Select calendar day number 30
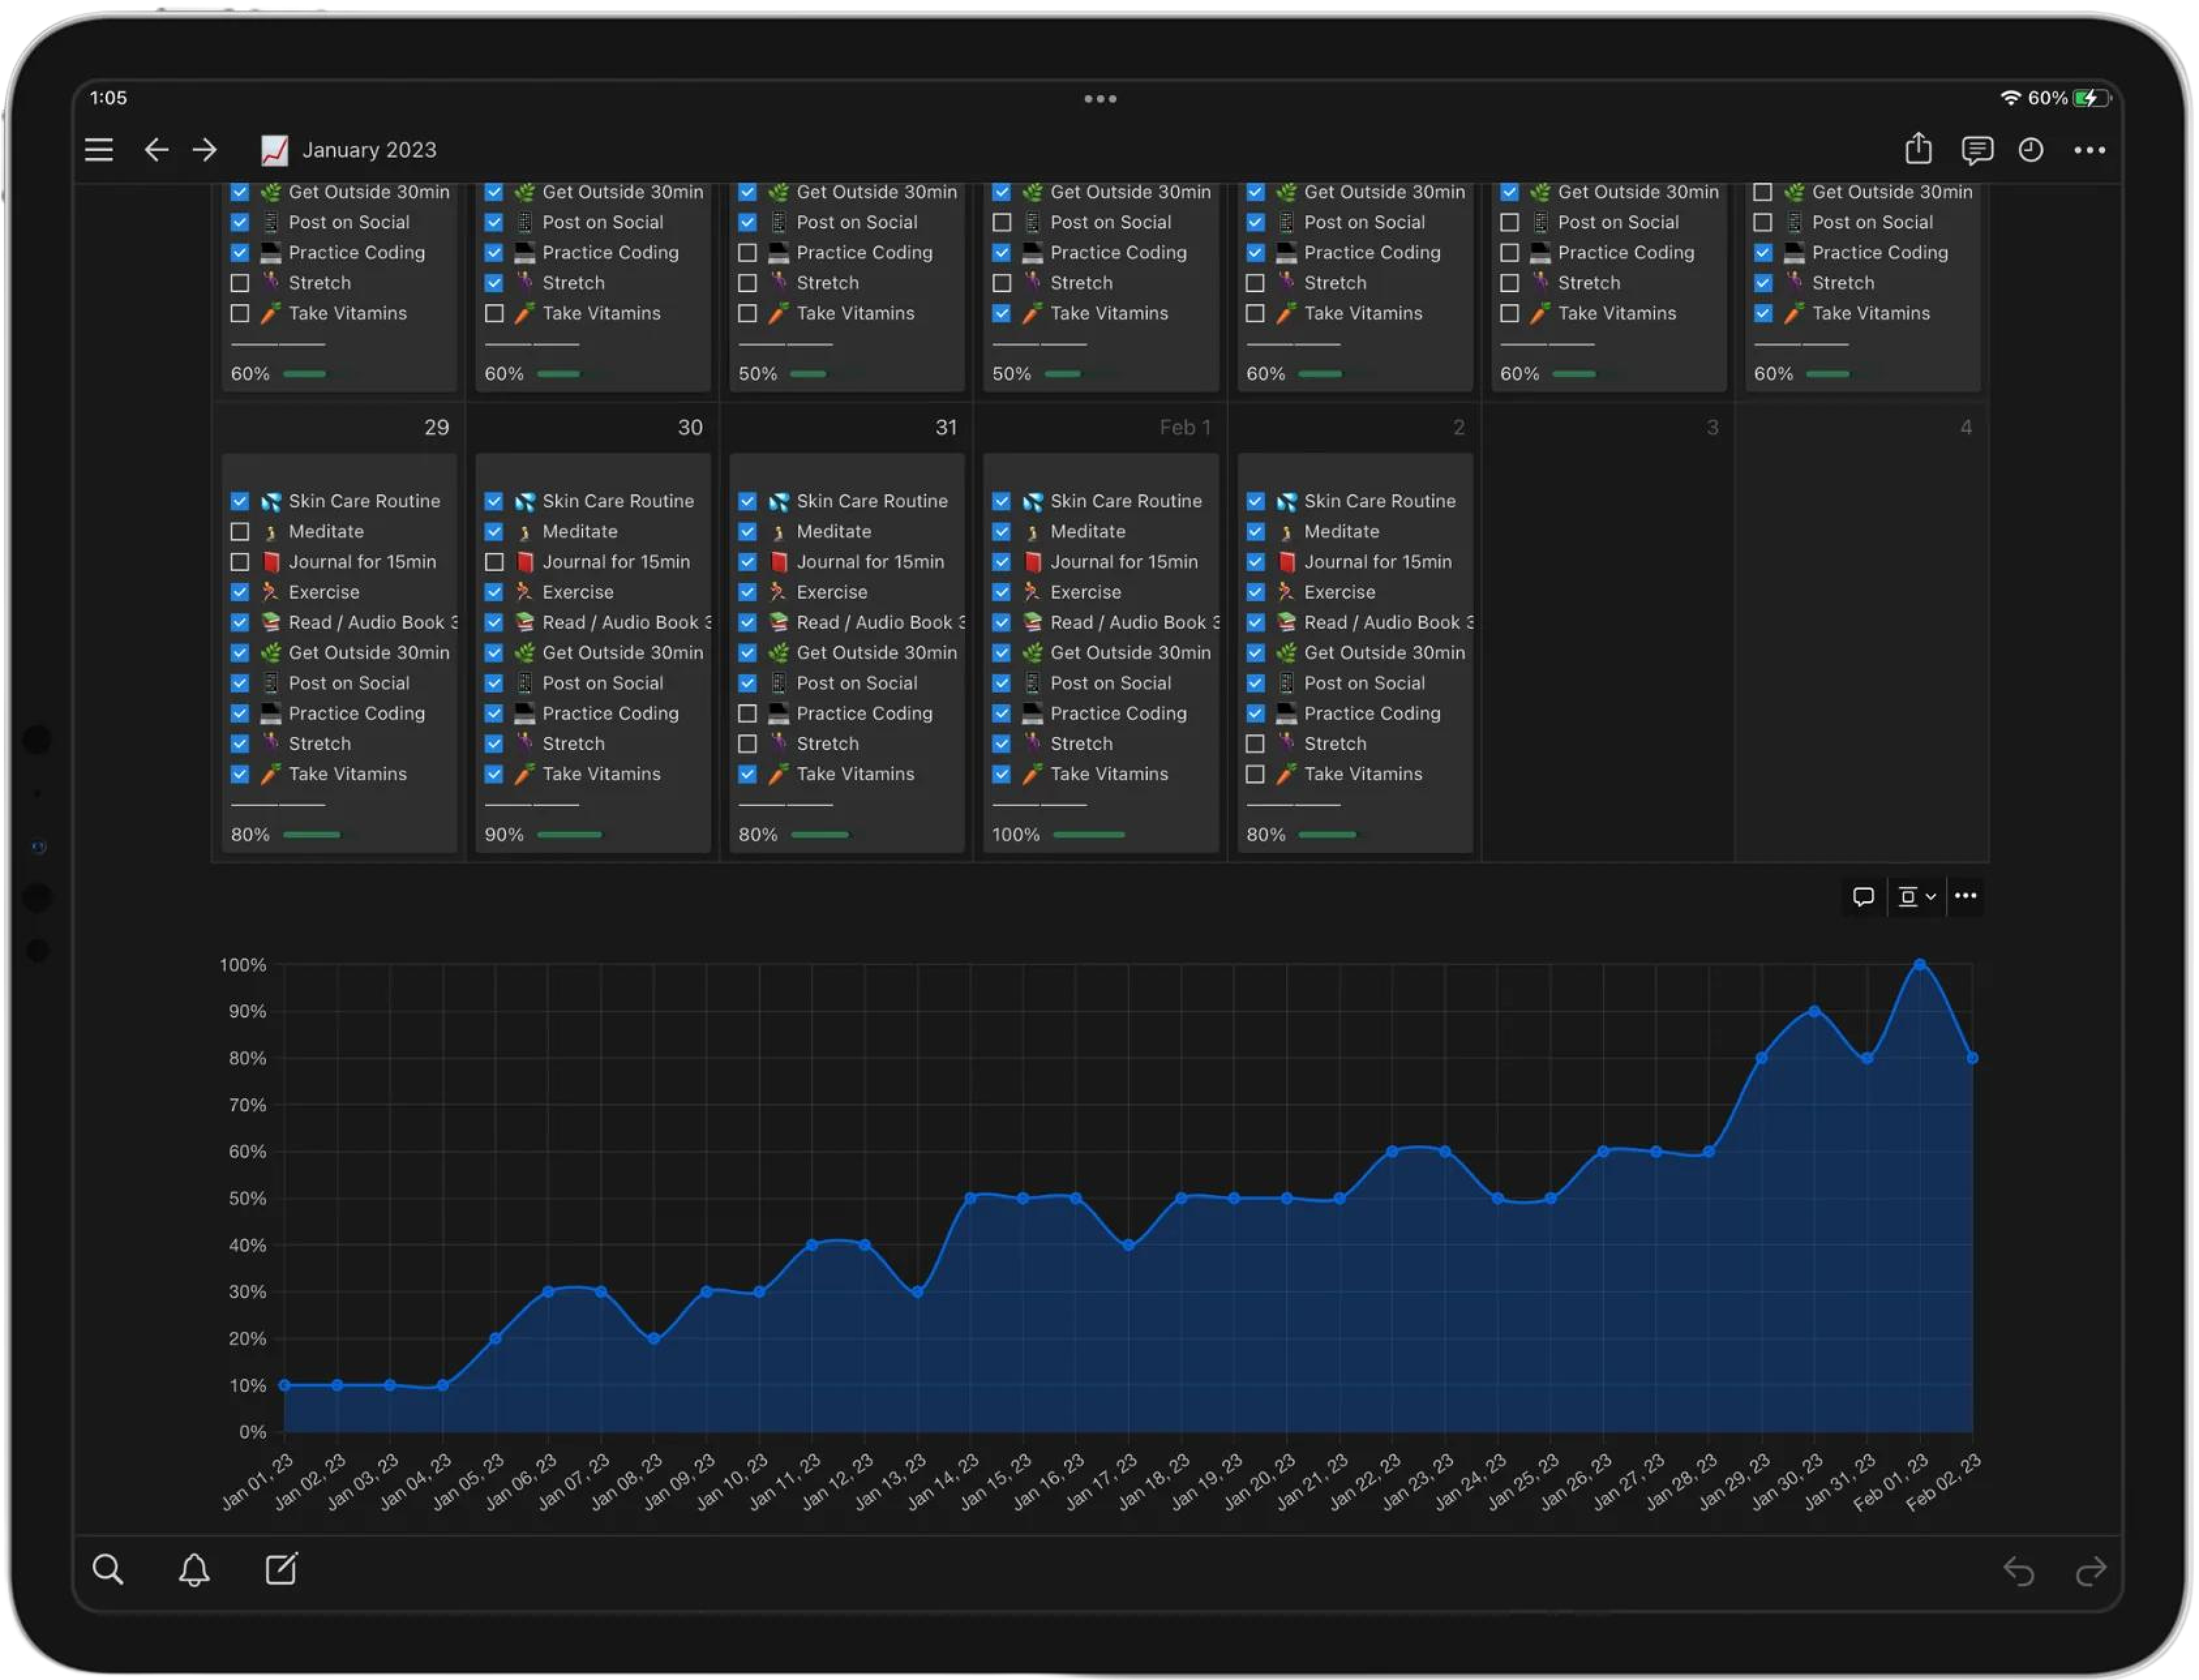The width and height of the screenshot is (2199, 1680). click(x=690, y=427)
